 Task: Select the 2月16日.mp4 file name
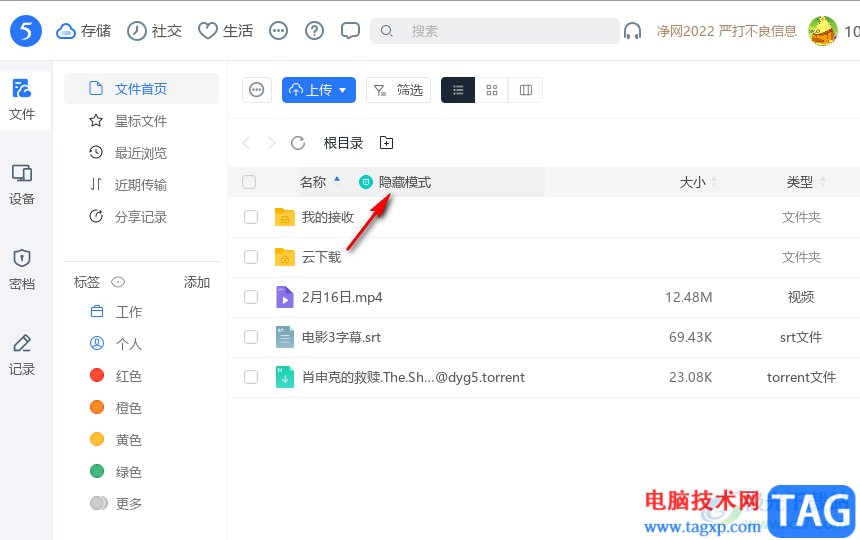(342, 297)
